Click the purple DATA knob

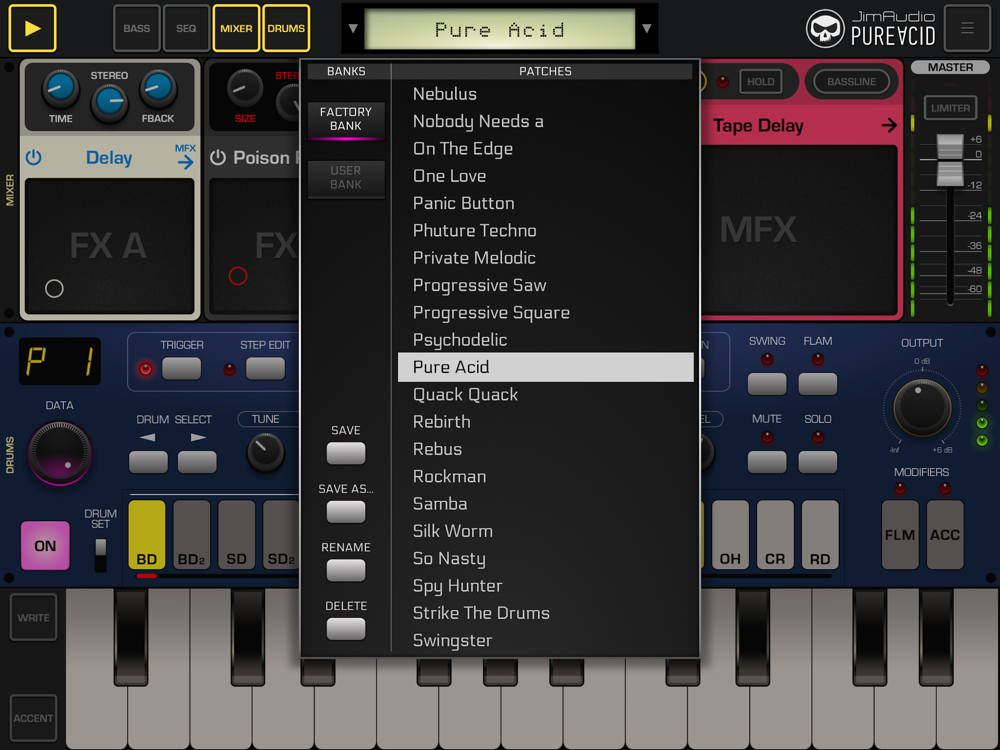click(60, 453)
